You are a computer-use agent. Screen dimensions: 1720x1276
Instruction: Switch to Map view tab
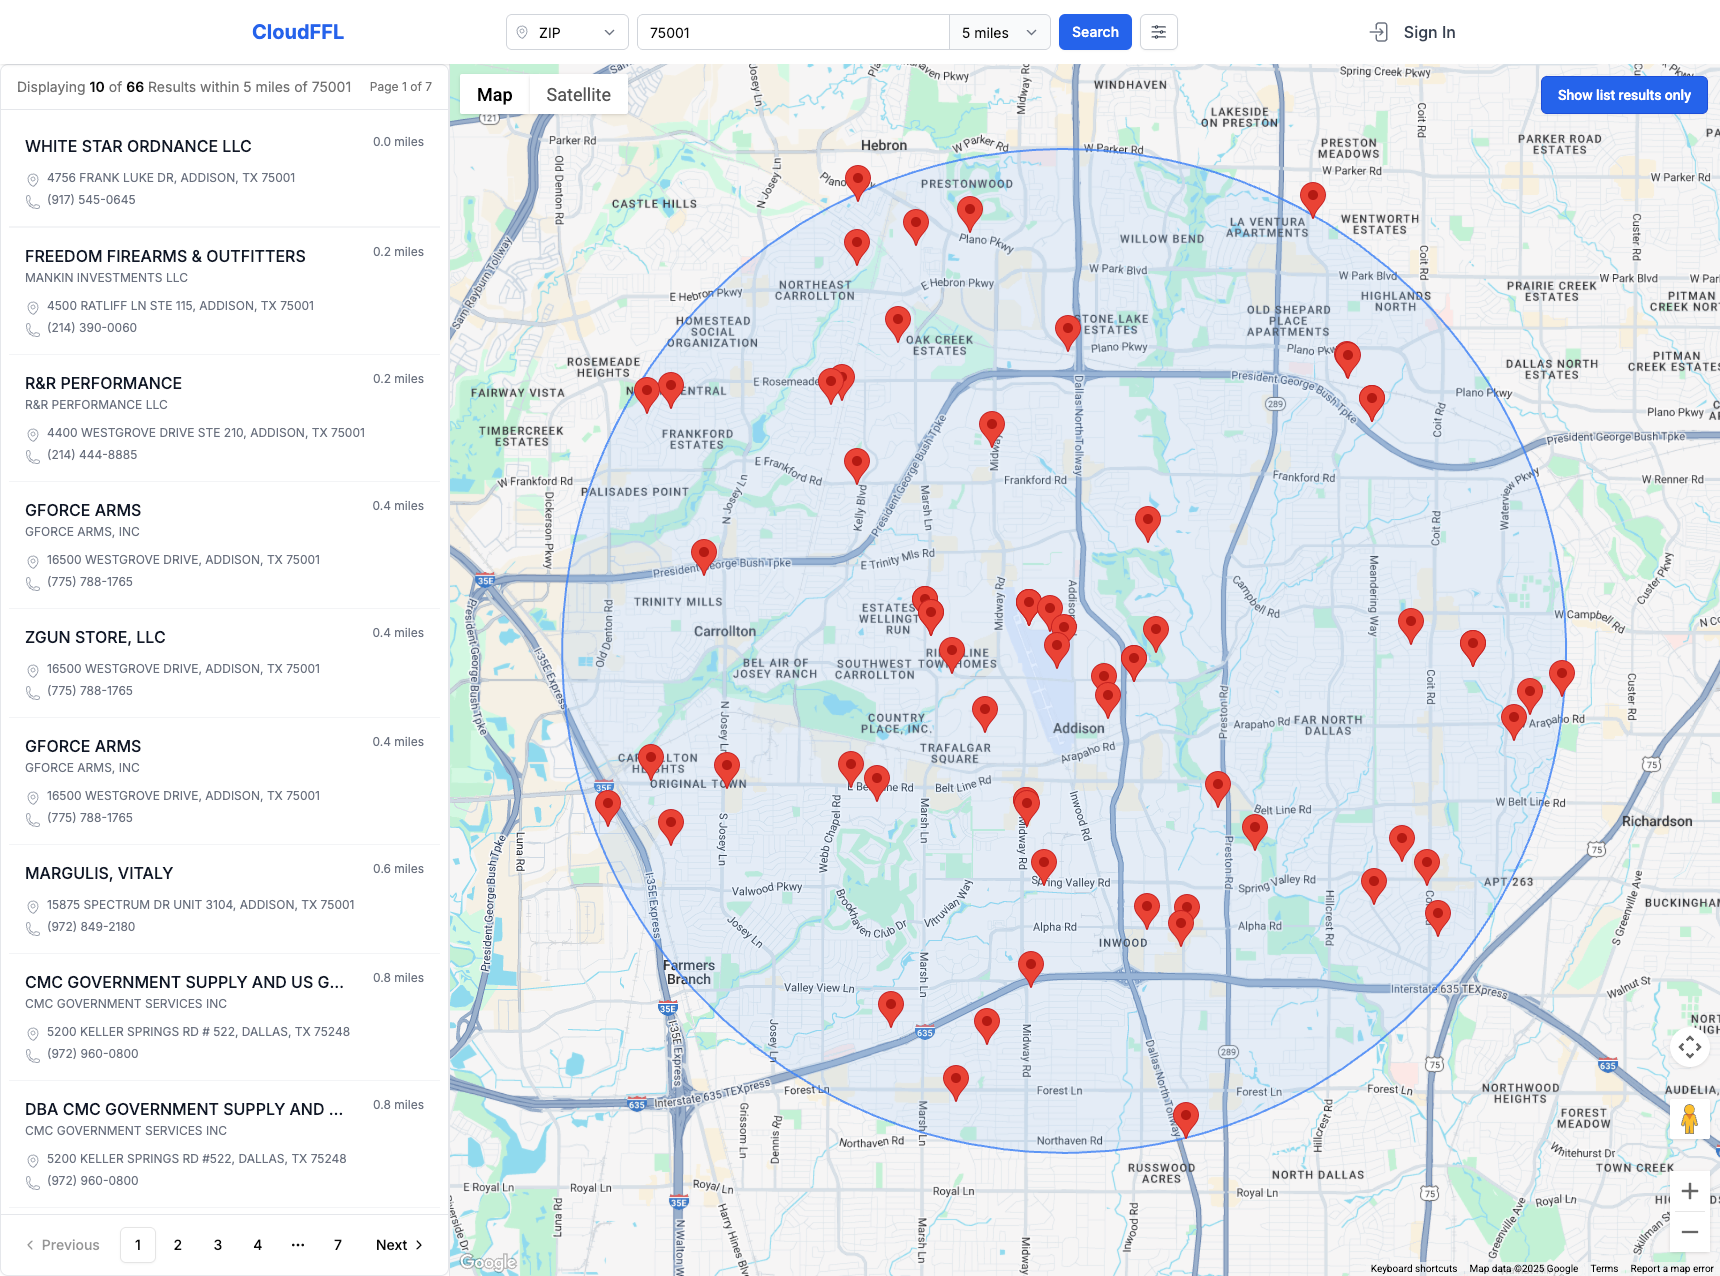point(494,95)
